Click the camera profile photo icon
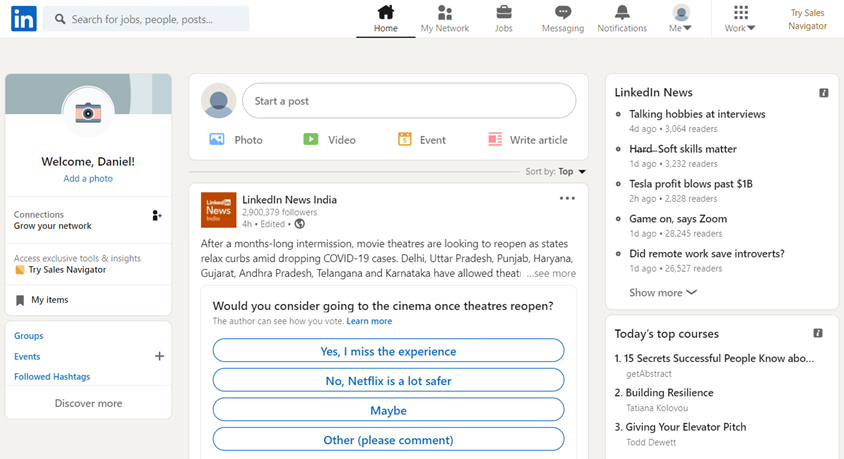This screenshot has width=844, height=459. (88, 113)
